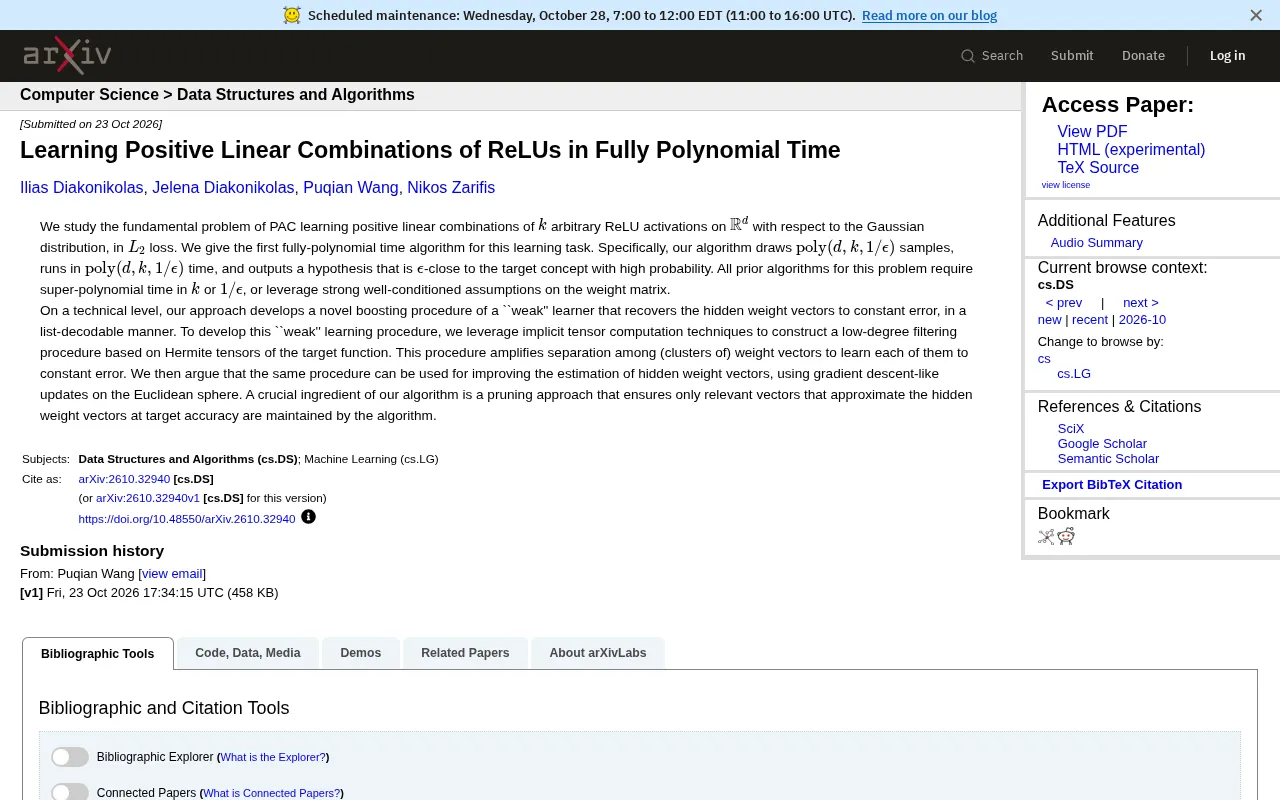The image size is (1280, 800).
Task: Click Log in in header
Action: (1227, 56)
